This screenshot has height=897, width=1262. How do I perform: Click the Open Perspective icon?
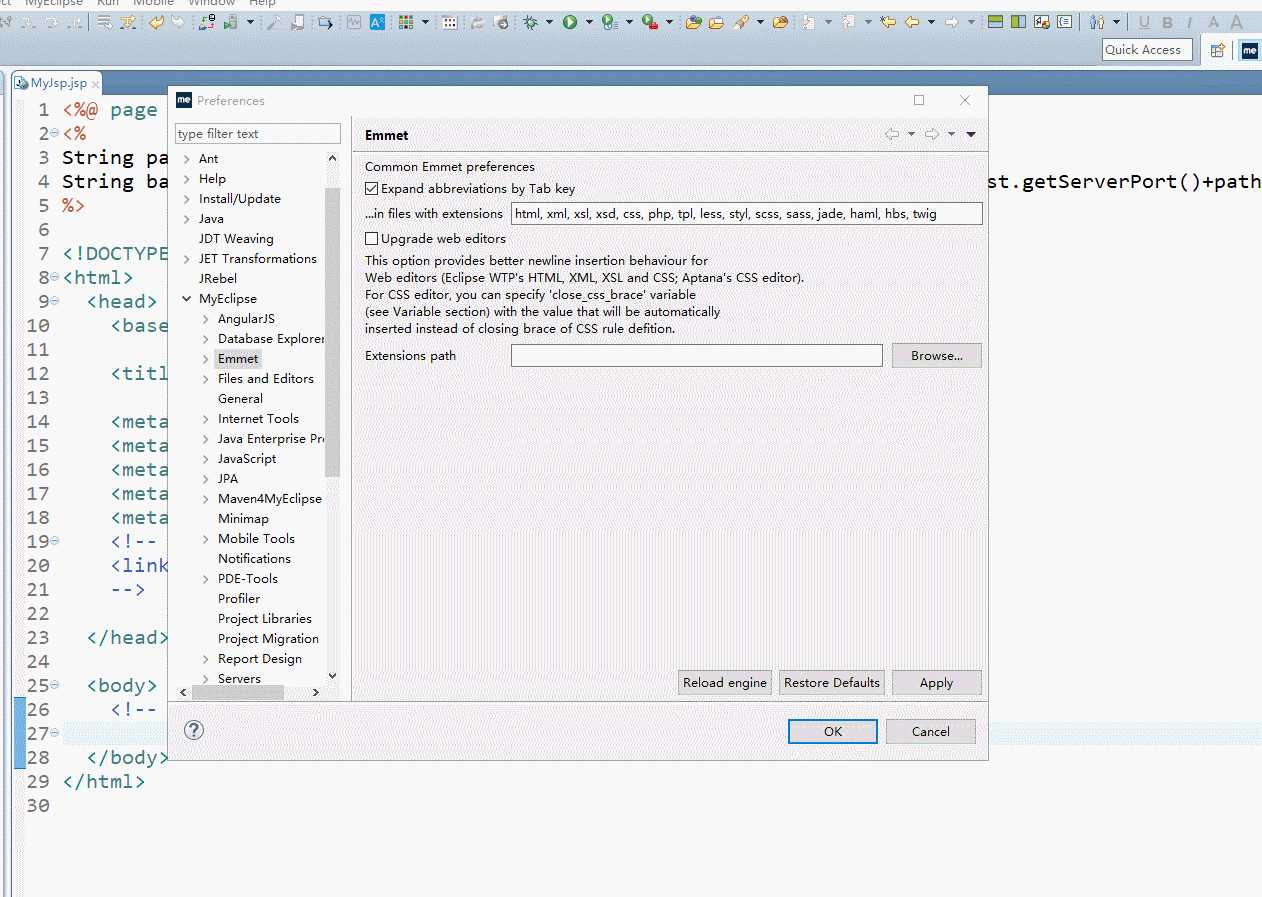click(x=1217, y=50)
